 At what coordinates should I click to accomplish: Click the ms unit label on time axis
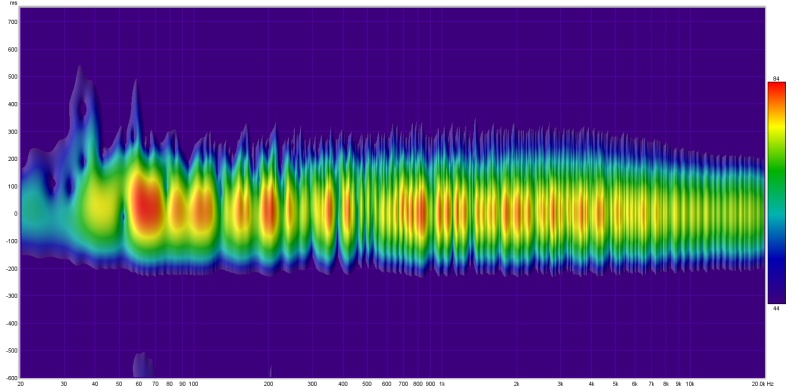click(x=13, y=3)
